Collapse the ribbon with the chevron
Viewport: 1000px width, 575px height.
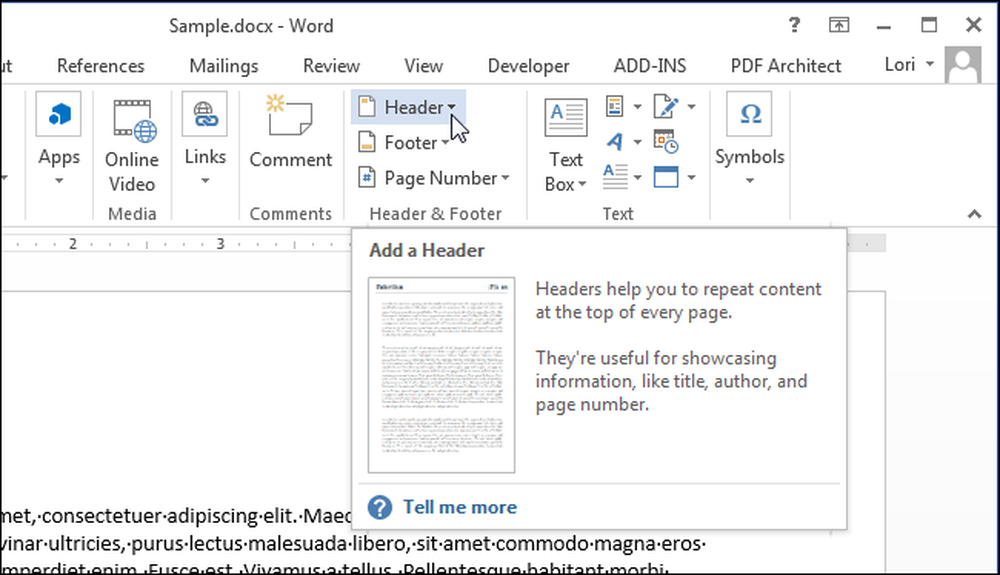click(974, 214)
